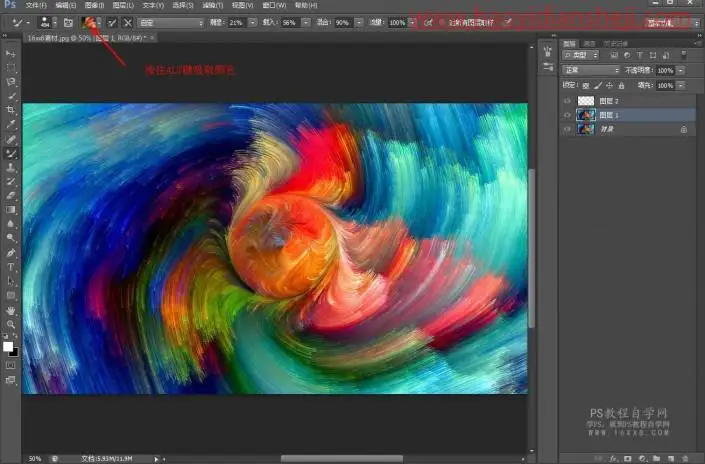The height and width of the screenshot is (464, 705).
Task: Toggle clean brush after each stroke
Action: click(128, 22)
